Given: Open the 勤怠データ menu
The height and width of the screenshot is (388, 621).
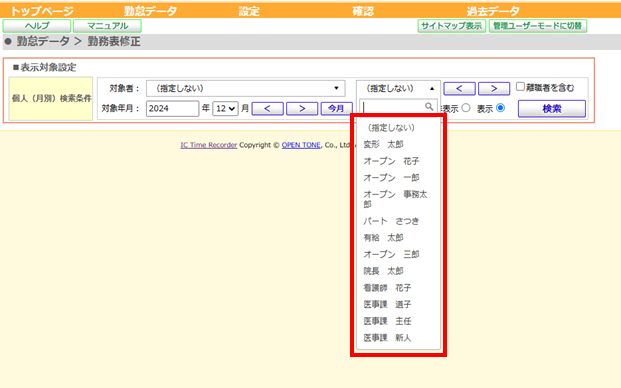Looking at the screenshot, I should click(150, 11).
